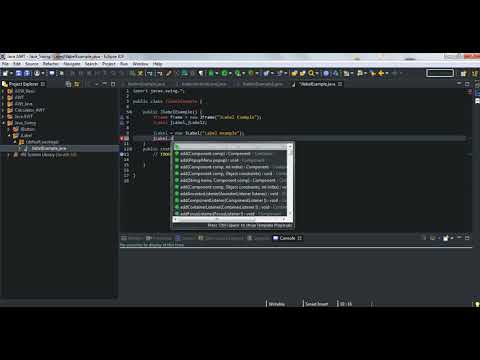The height and width of the screenshot is (360, 480).
Task: Select add(Component comp, int index) suggestion
Action: click(x=230, y=167)
